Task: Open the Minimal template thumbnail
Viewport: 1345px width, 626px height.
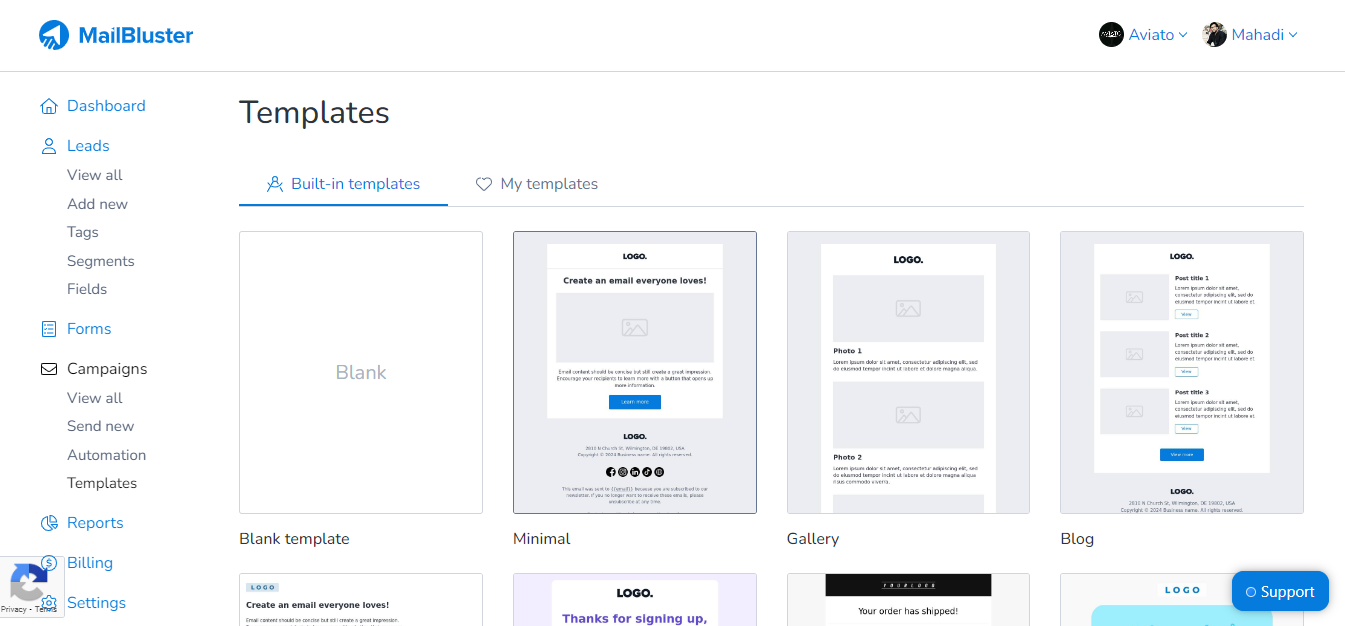Action: click(x=634, y=372)
